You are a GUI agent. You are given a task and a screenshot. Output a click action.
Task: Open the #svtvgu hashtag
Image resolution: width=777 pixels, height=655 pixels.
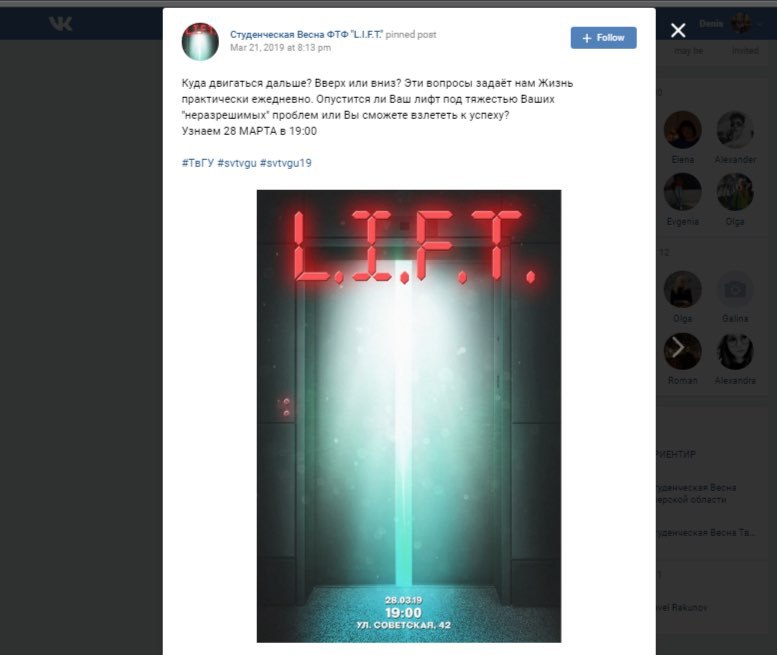[x=237, y=163]
